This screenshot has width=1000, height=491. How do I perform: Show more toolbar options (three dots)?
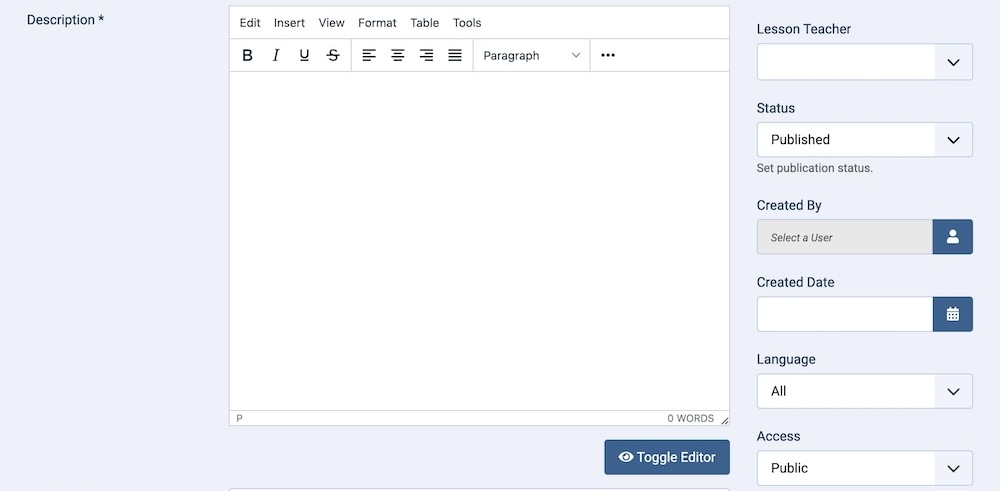tap(608, 56)
